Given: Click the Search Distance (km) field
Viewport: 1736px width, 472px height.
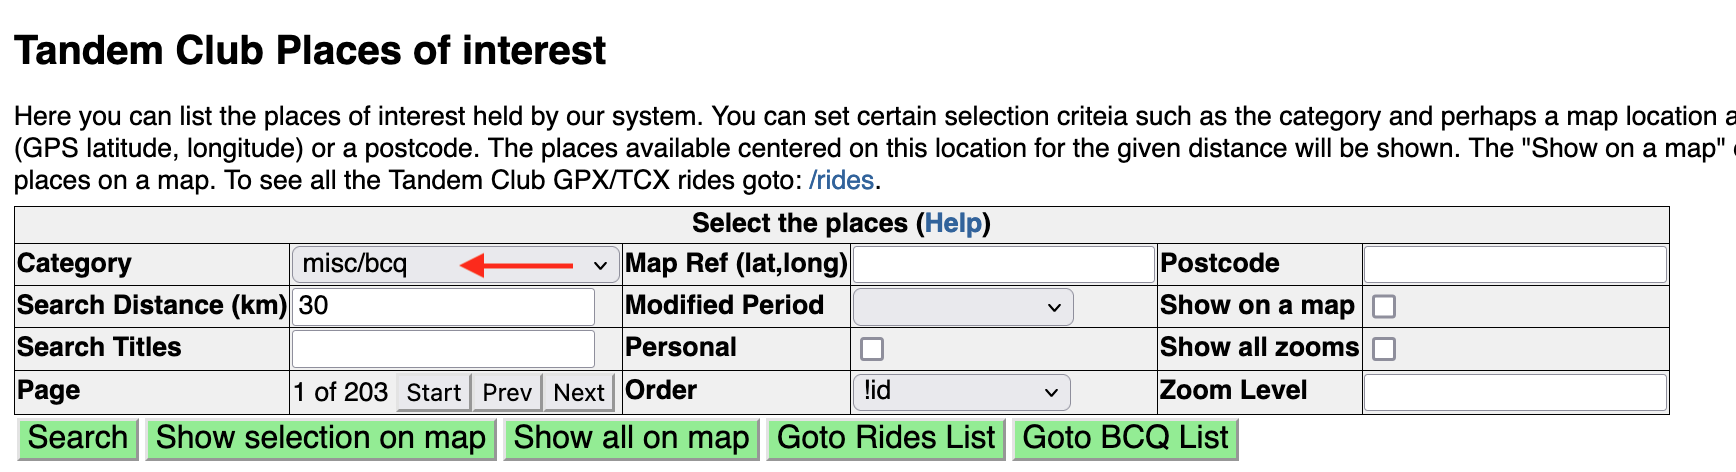Looking at the screenshot, I should coord(443,307).
